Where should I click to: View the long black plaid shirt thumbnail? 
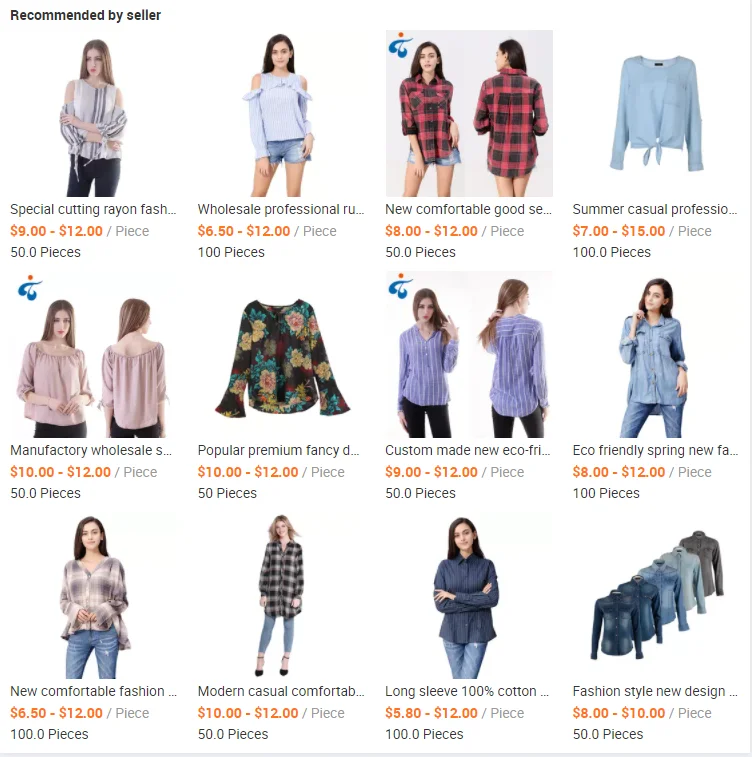click(281, 595)
